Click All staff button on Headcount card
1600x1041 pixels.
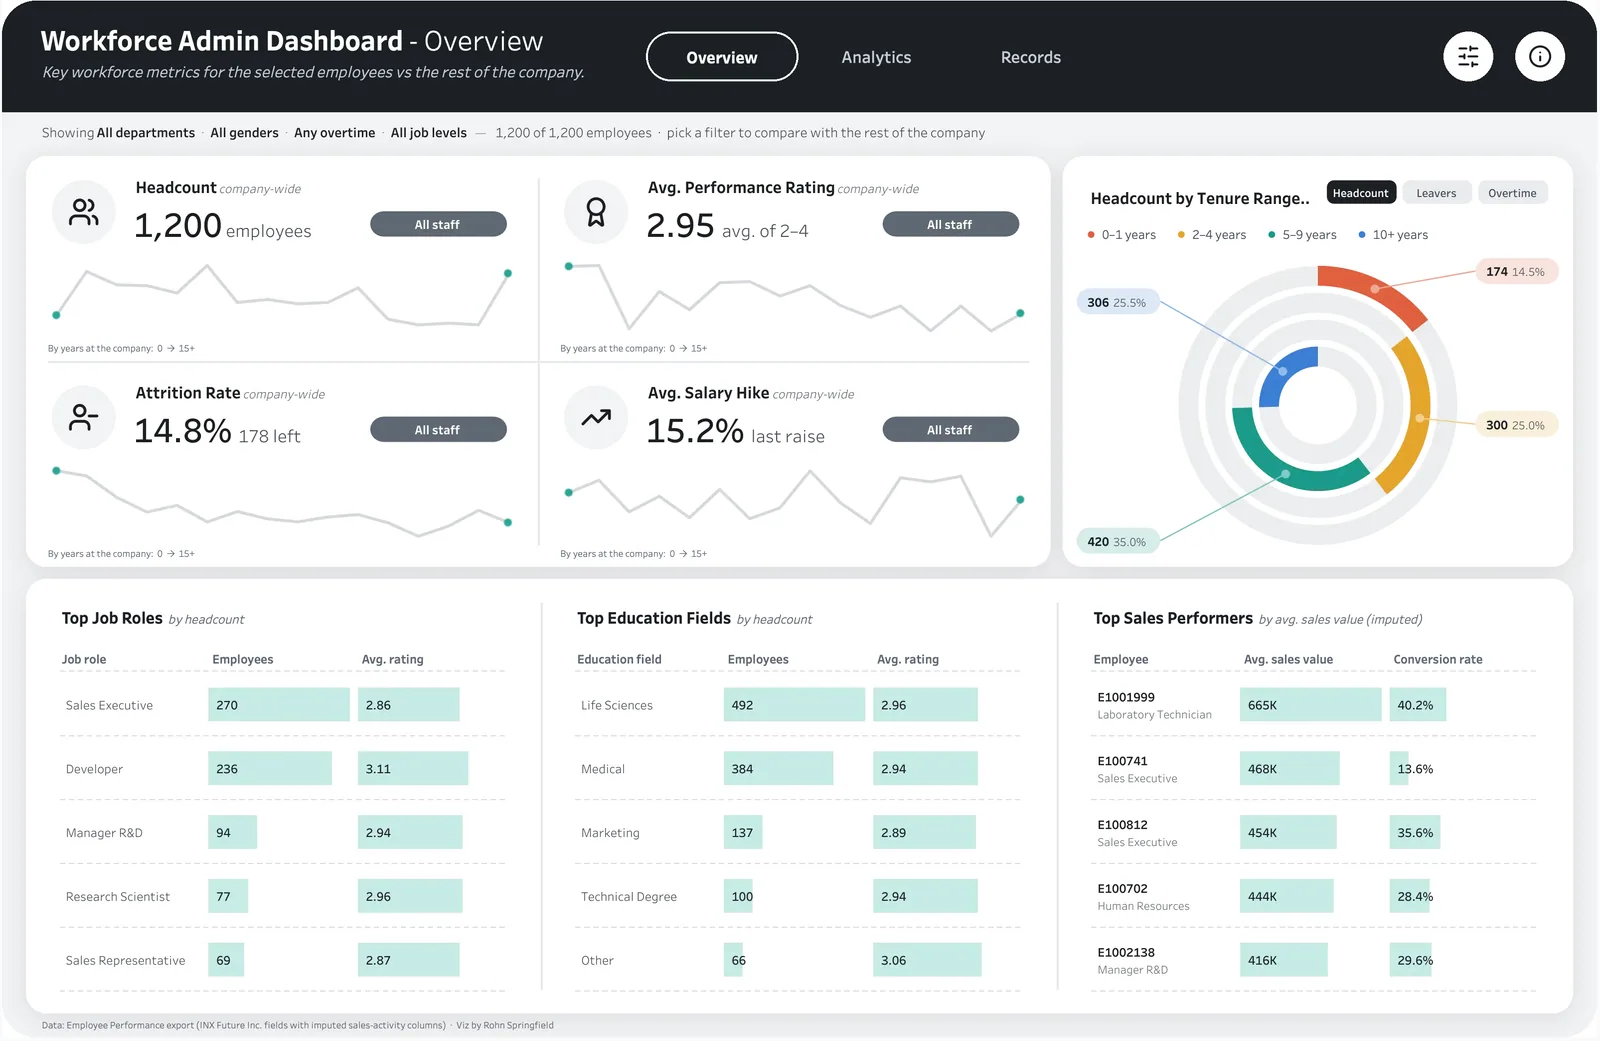pyautogui.click(x=438, y=225)
